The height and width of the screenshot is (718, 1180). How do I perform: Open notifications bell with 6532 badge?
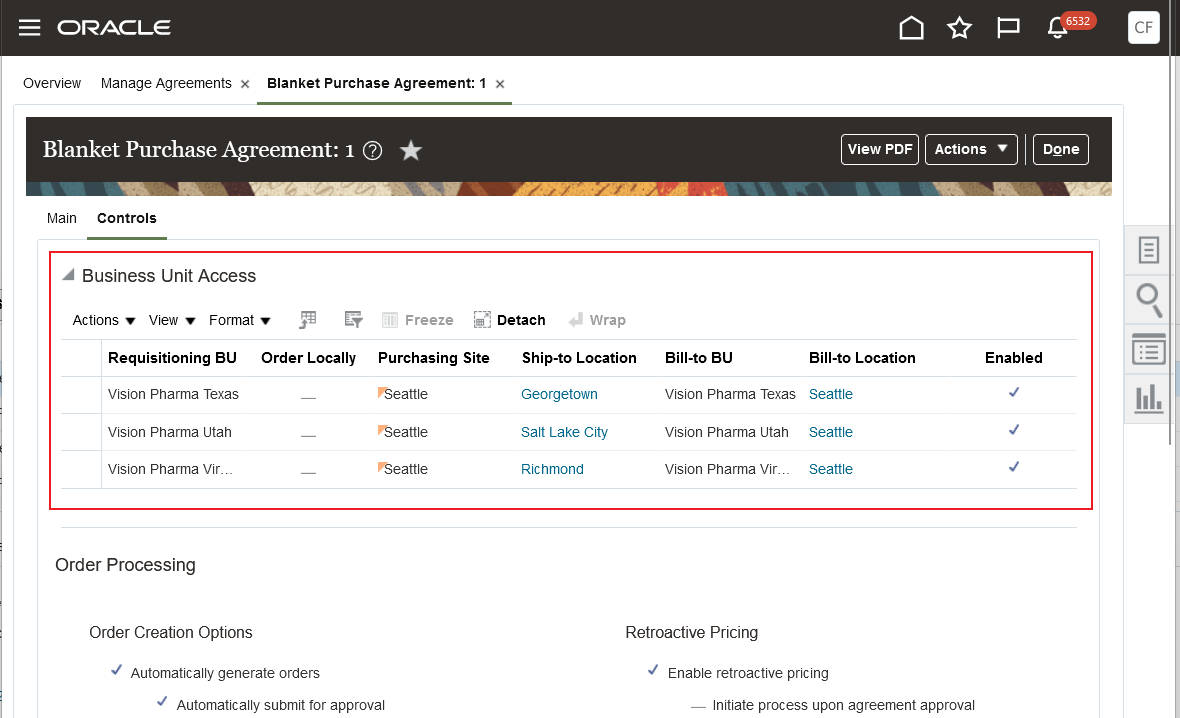pyautogui.click(x=1057, y=28)
